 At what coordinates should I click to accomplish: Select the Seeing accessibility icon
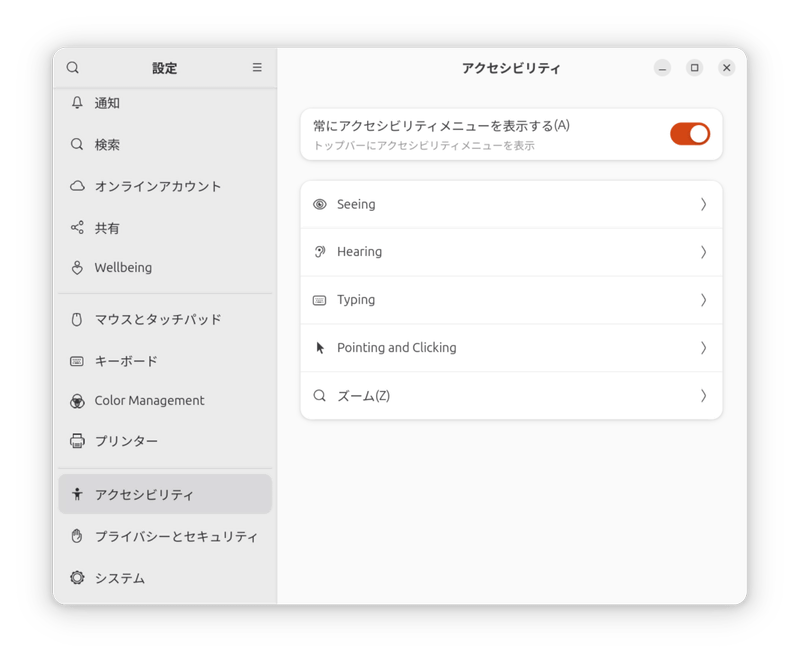point(320,204)
